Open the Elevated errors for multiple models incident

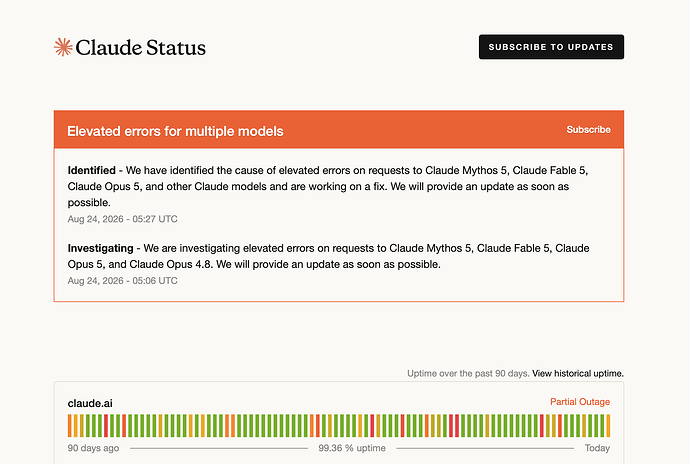pos(175,131)
